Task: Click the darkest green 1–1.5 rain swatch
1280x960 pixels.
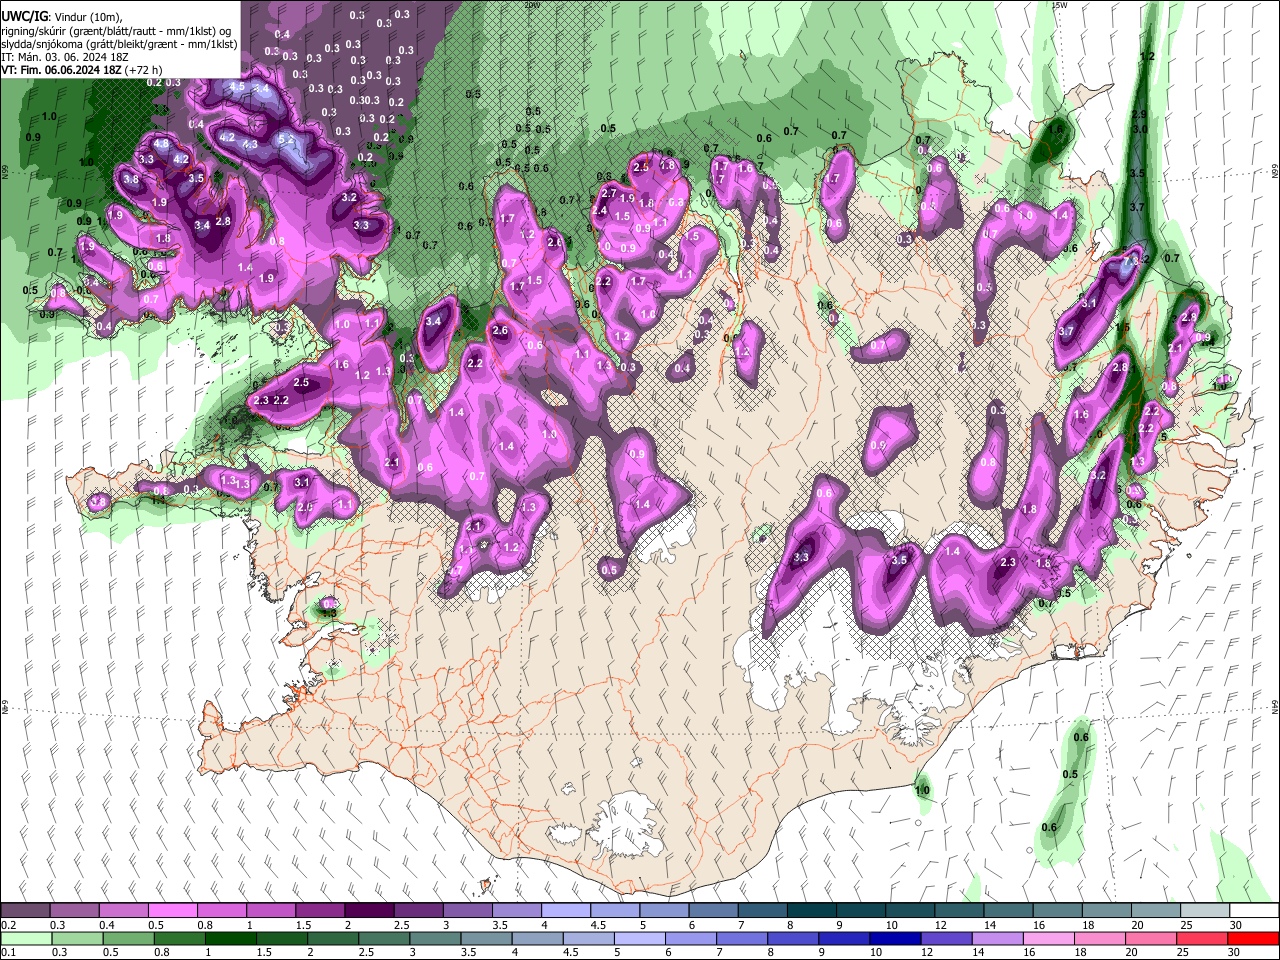Action: pyautogui.click(x=230, y=938)
